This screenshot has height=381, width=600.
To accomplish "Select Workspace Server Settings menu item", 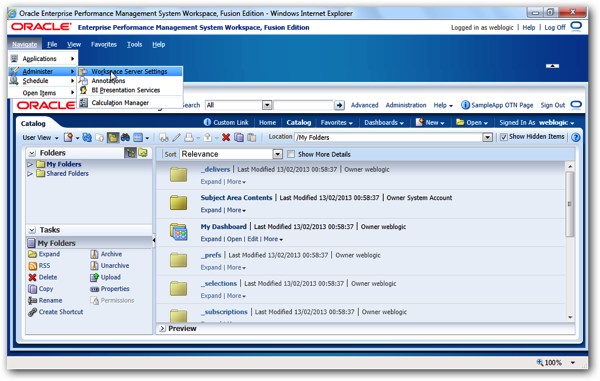I will click(x=130, y=72).
